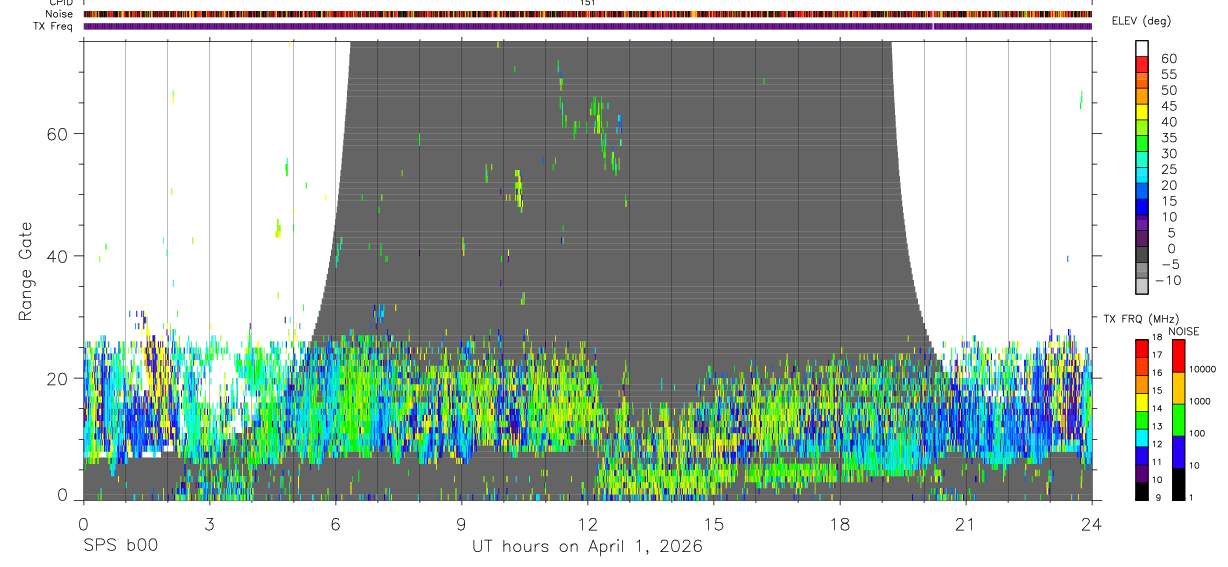
Task: Click the '100' value on the NOISE legend
Action: (x=1196, y=433)
